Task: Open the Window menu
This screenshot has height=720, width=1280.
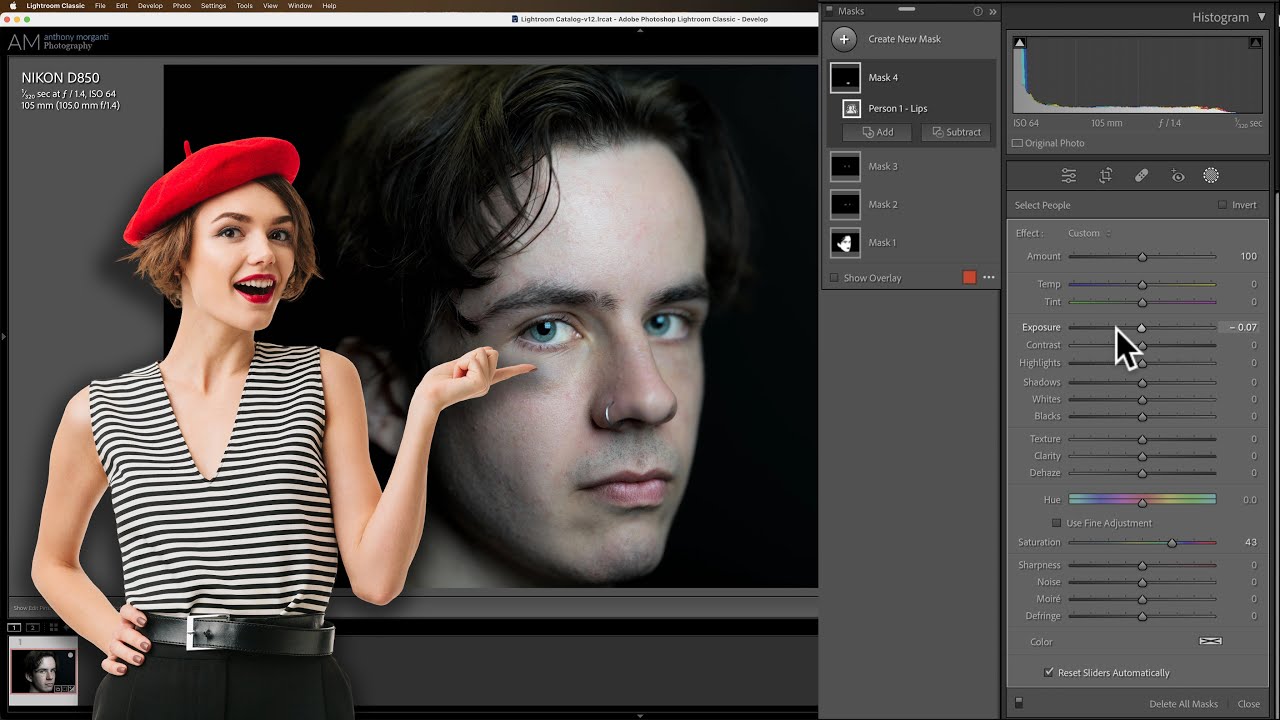Action: [x=300, y=6]
